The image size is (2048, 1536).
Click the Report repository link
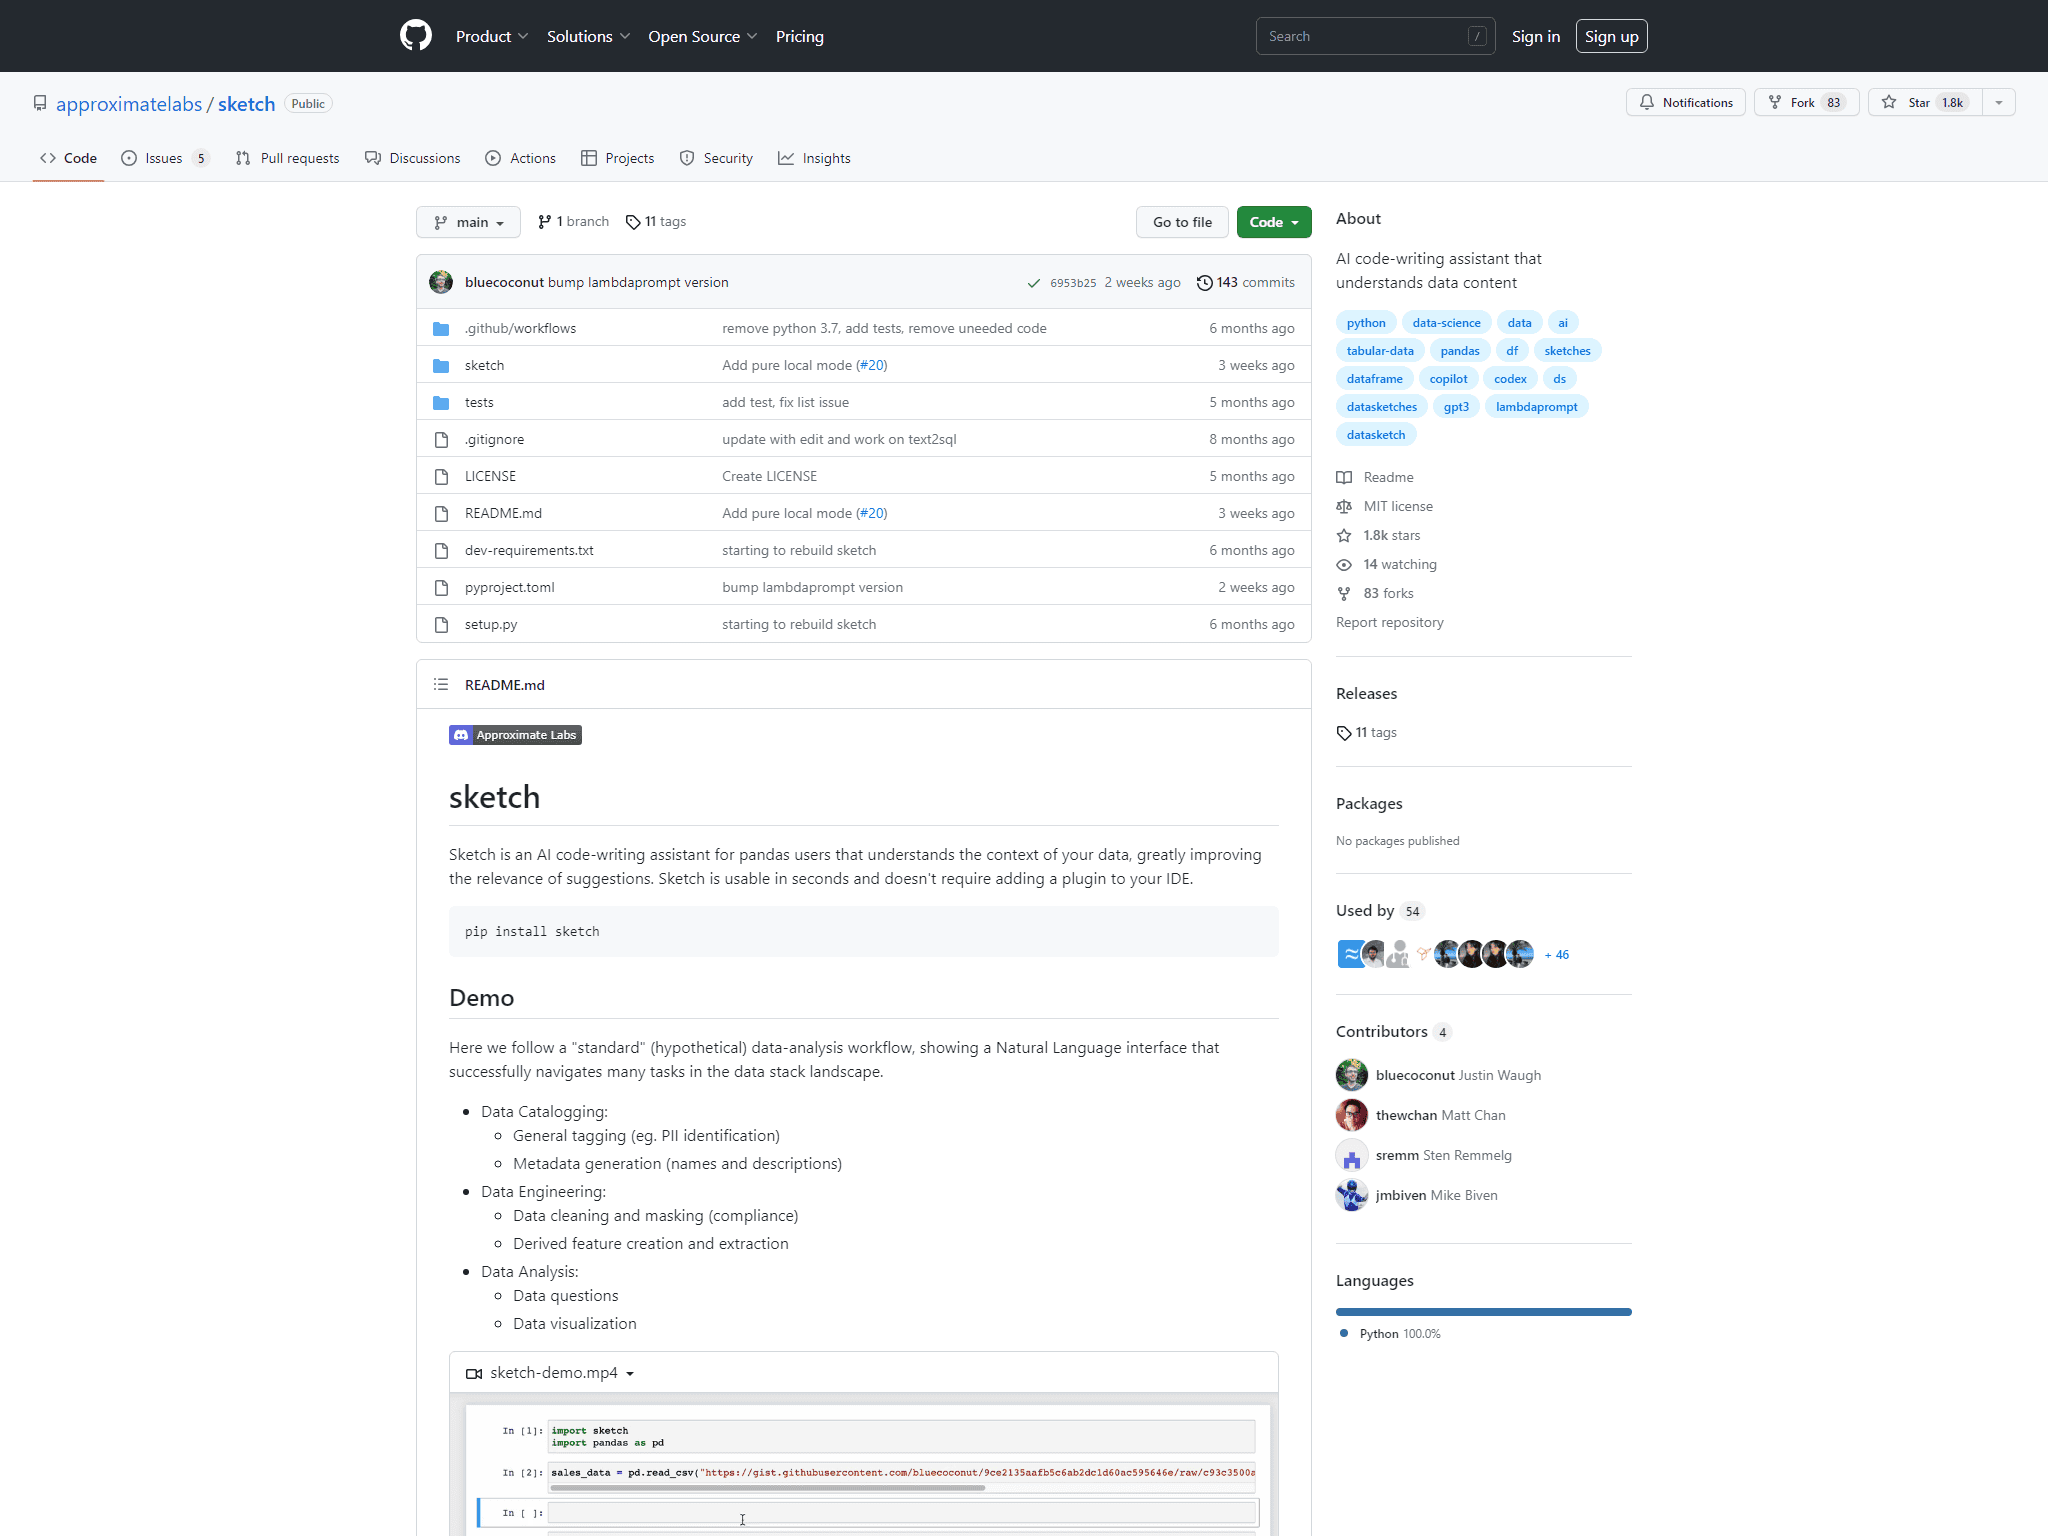coord(1390,622)
